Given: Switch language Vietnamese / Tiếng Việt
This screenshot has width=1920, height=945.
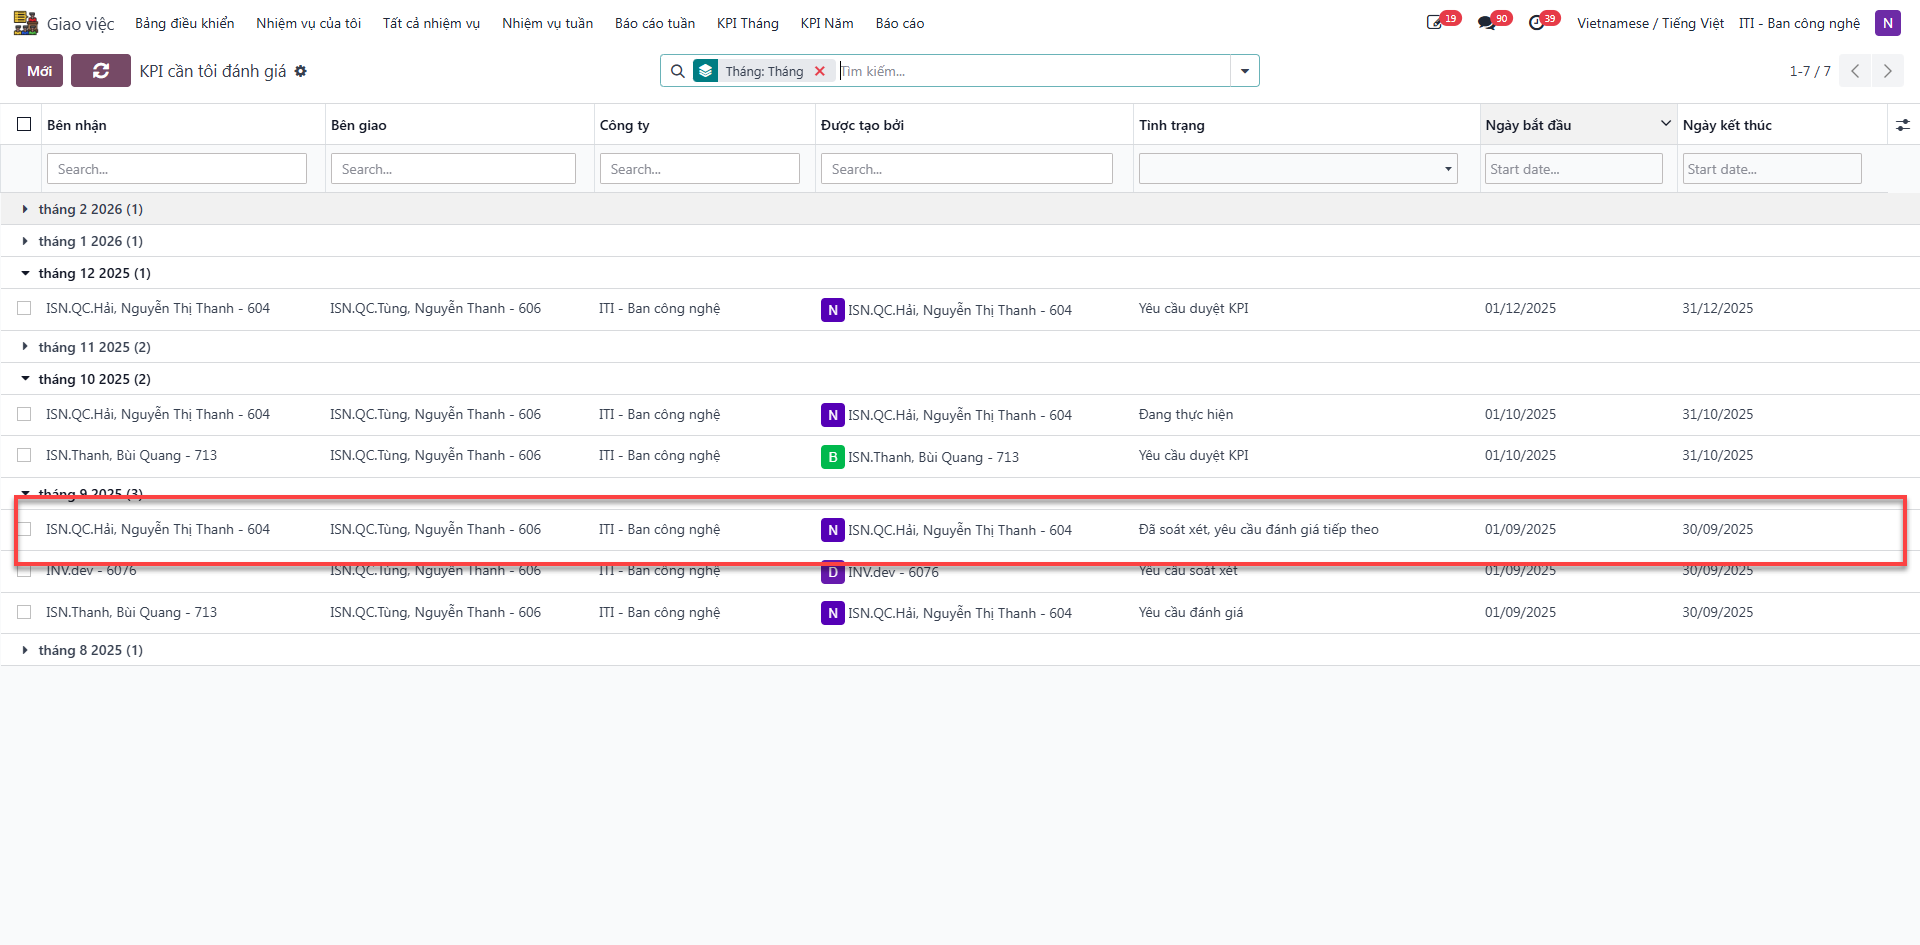Looking at the screenshot, I should point(1650,23).
